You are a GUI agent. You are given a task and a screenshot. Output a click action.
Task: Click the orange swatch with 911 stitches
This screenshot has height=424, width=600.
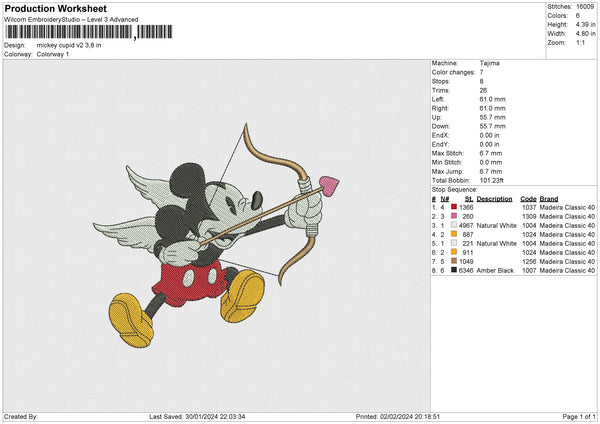pos(454,252)
